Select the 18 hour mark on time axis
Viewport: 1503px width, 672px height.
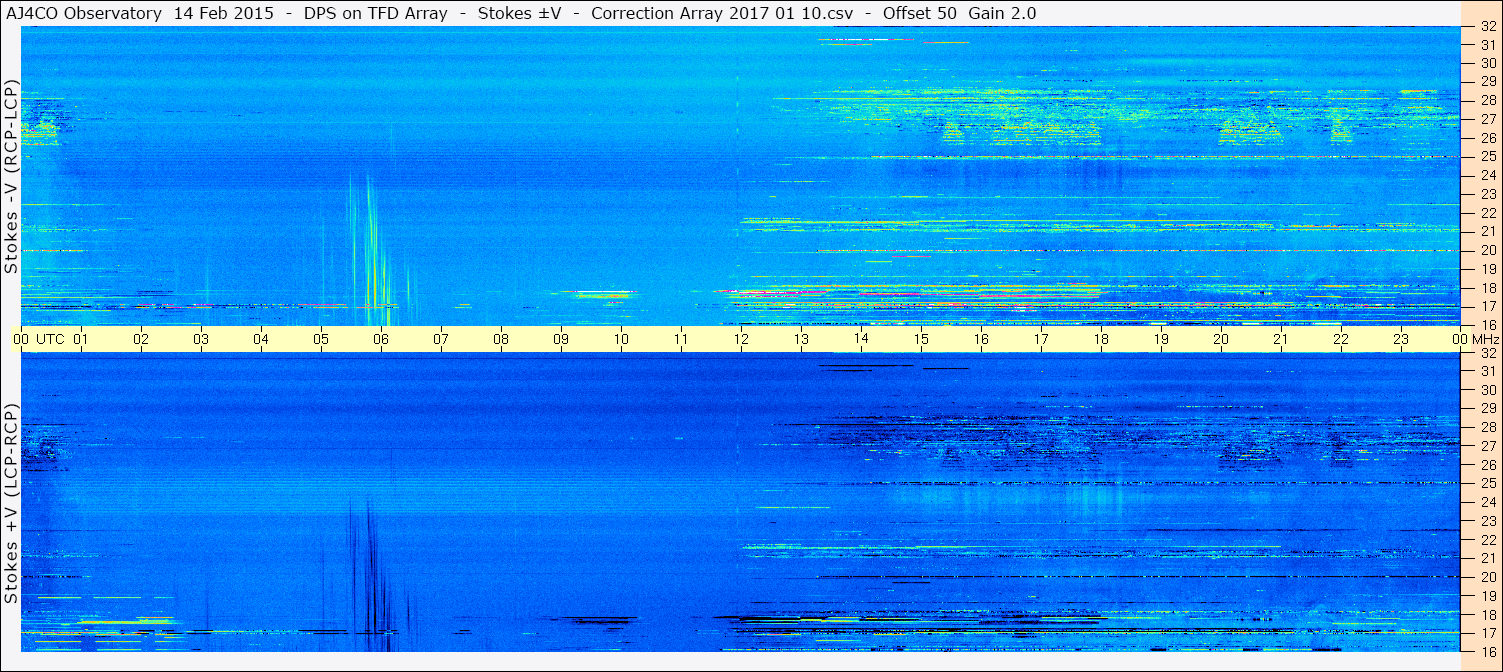click(1101, 339)
